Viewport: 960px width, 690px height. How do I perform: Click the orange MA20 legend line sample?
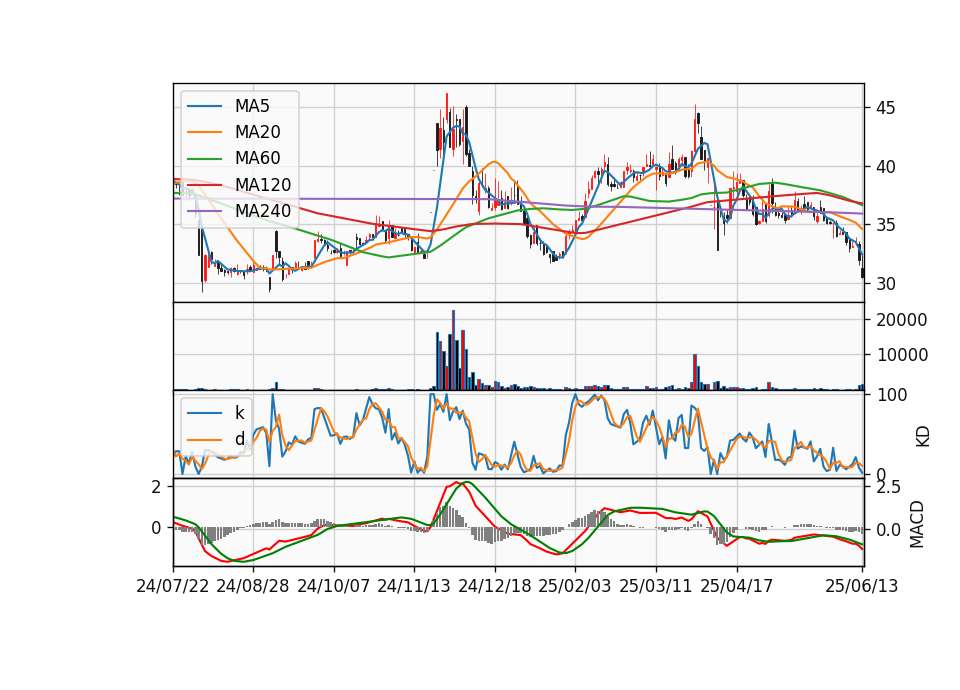point(204,132)
